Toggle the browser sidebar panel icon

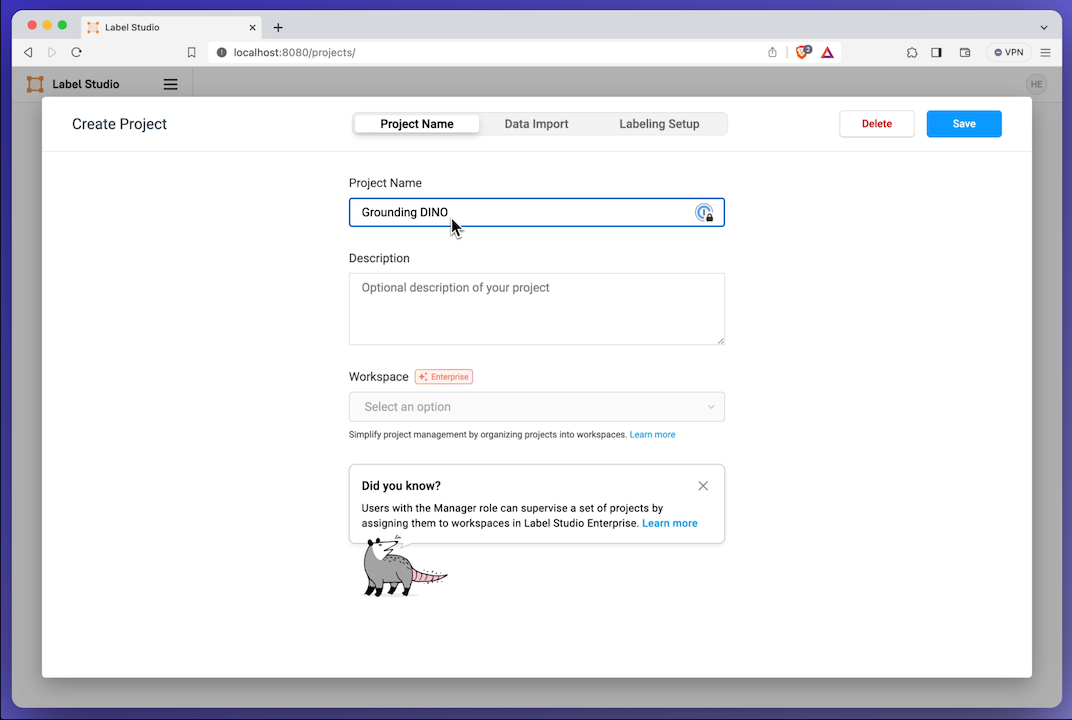(x=937, y=53)
